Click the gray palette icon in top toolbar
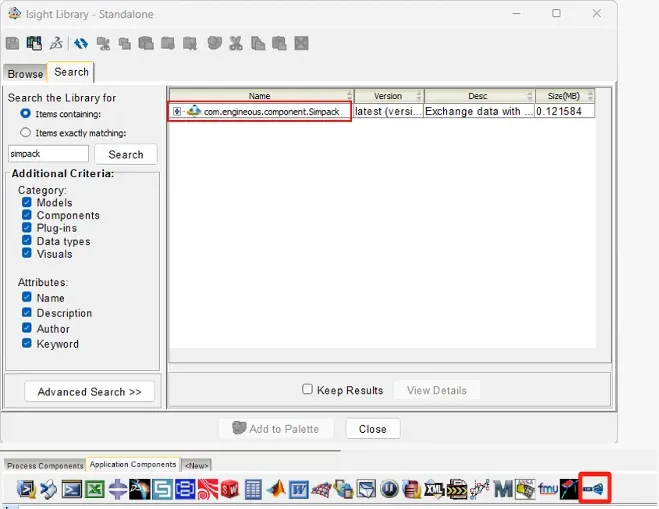Viewport: 659px width, 509px height. (x=214, y=43)
